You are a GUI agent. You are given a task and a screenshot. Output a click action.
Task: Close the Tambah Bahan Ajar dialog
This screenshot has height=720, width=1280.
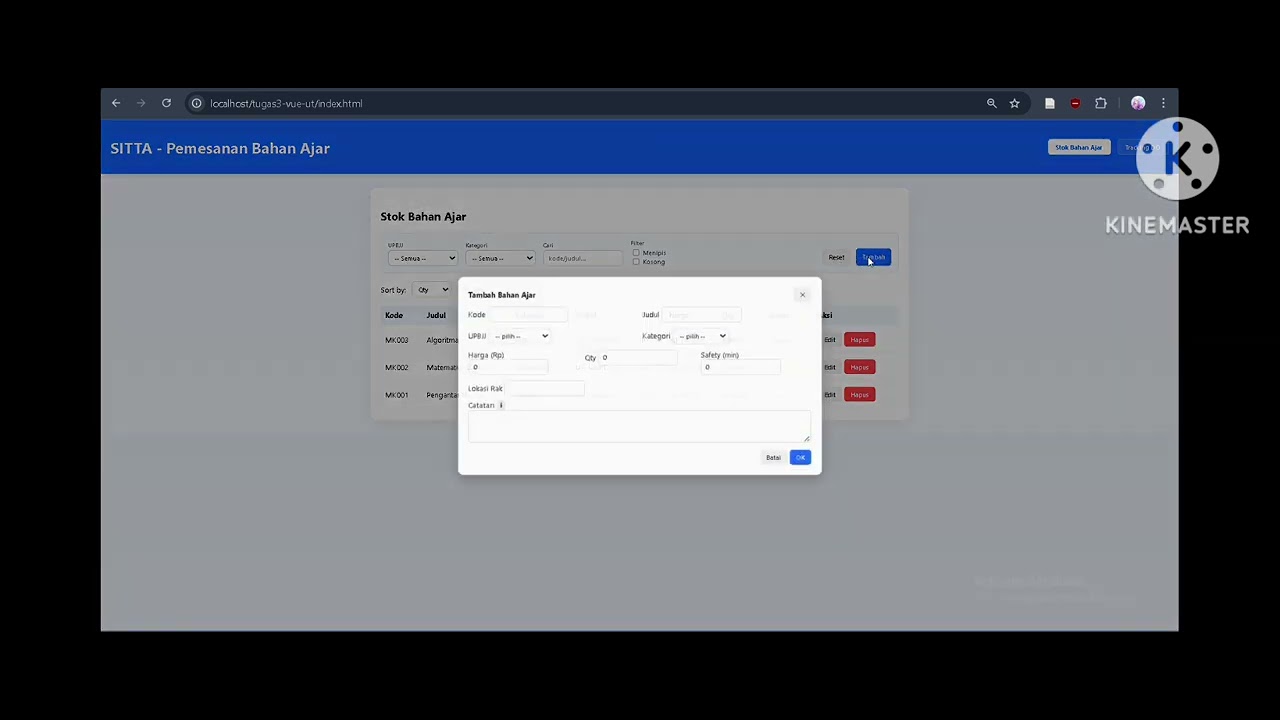pyautogui.click(x=802, y=295)
